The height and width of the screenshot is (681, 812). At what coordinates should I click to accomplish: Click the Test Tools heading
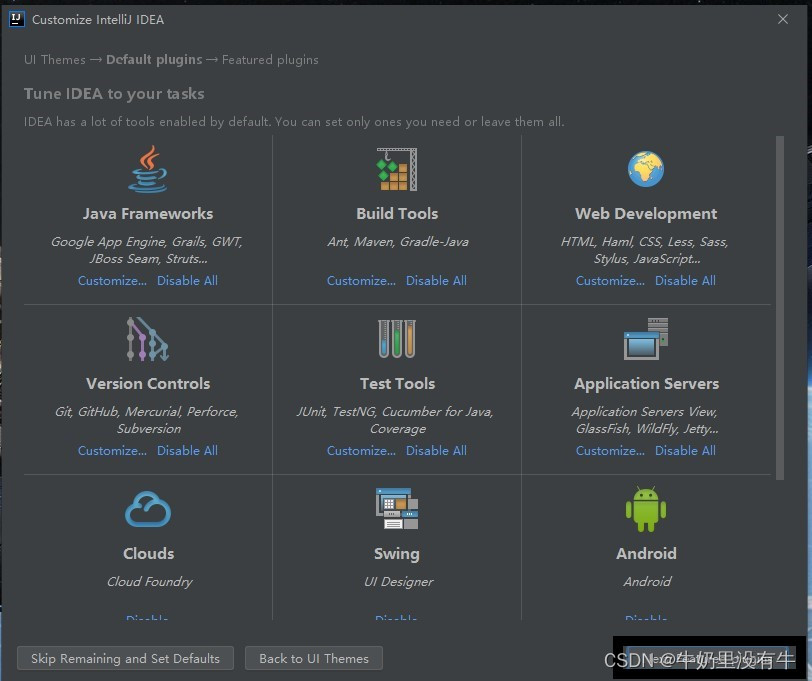pyautogui.click(x=397, y=383)
